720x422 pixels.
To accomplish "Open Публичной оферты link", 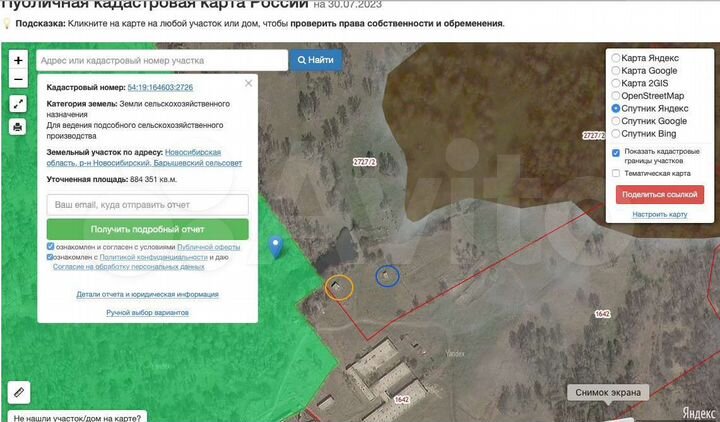I will 208,247.
